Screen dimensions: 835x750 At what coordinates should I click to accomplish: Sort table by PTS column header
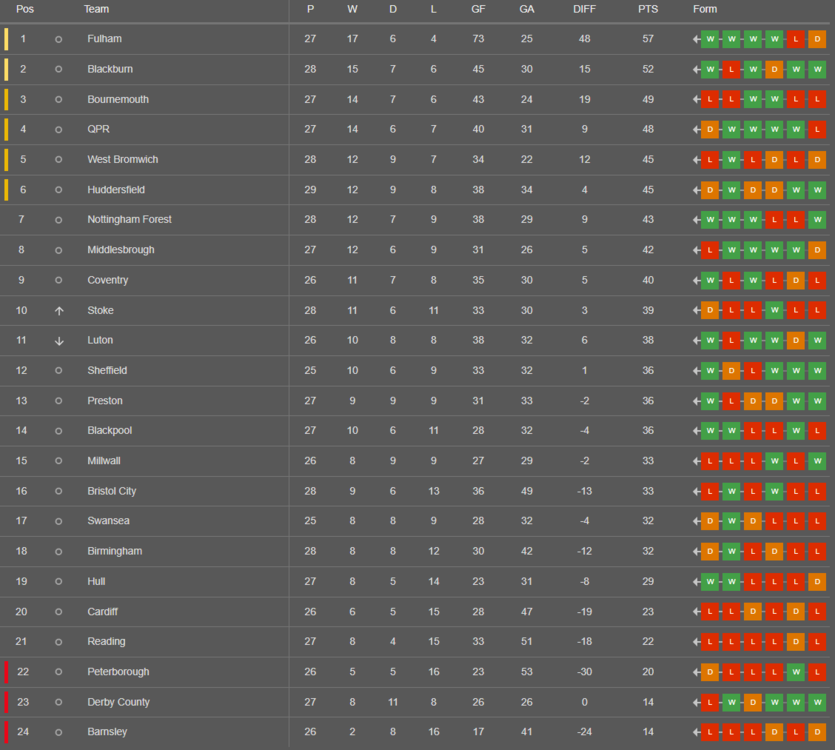[648, 9]
